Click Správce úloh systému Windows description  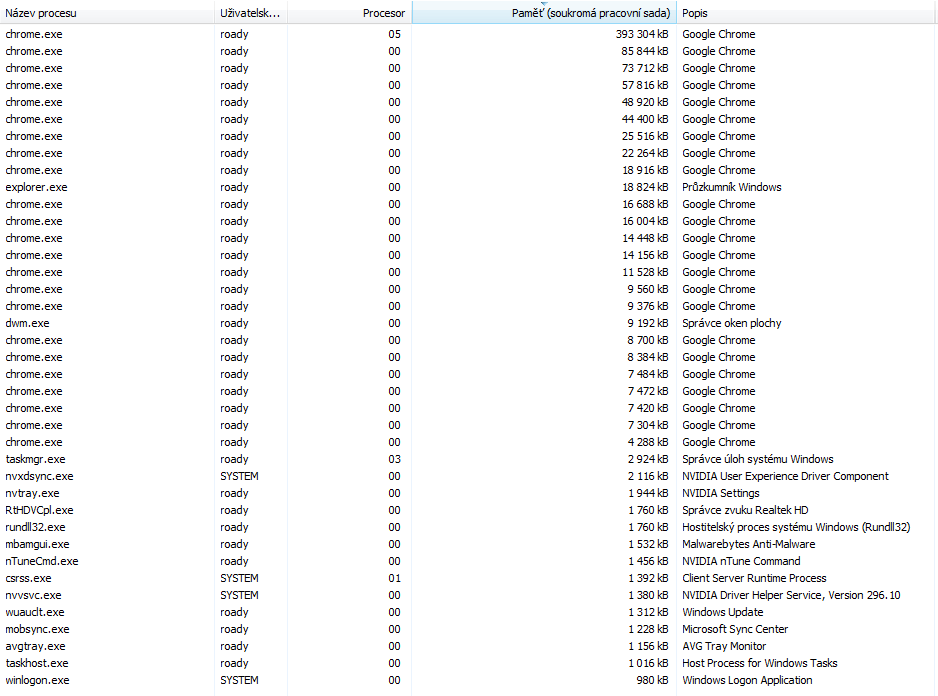(x=757, y=459)
